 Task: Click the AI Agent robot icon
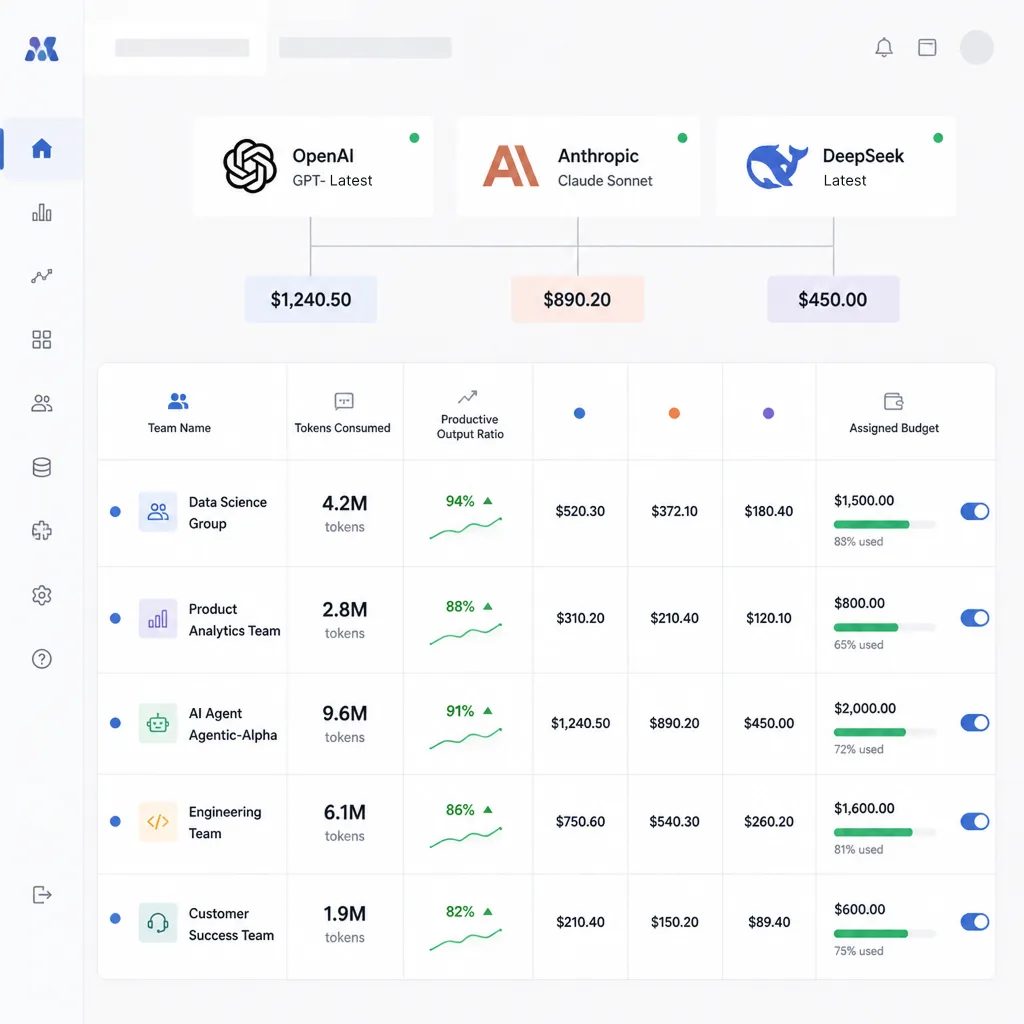point(158,723)
